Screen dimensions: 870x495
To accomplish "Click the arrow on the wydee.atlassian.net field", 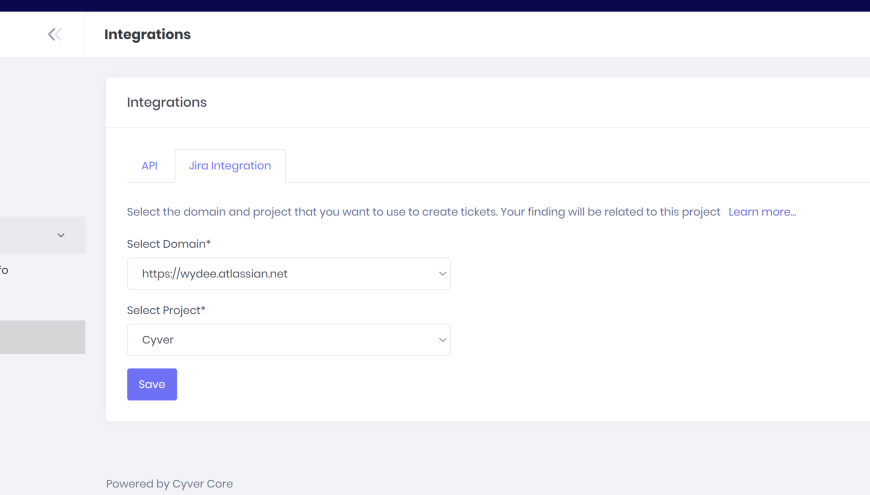I will pyautogui.click(x=443, y=274).
